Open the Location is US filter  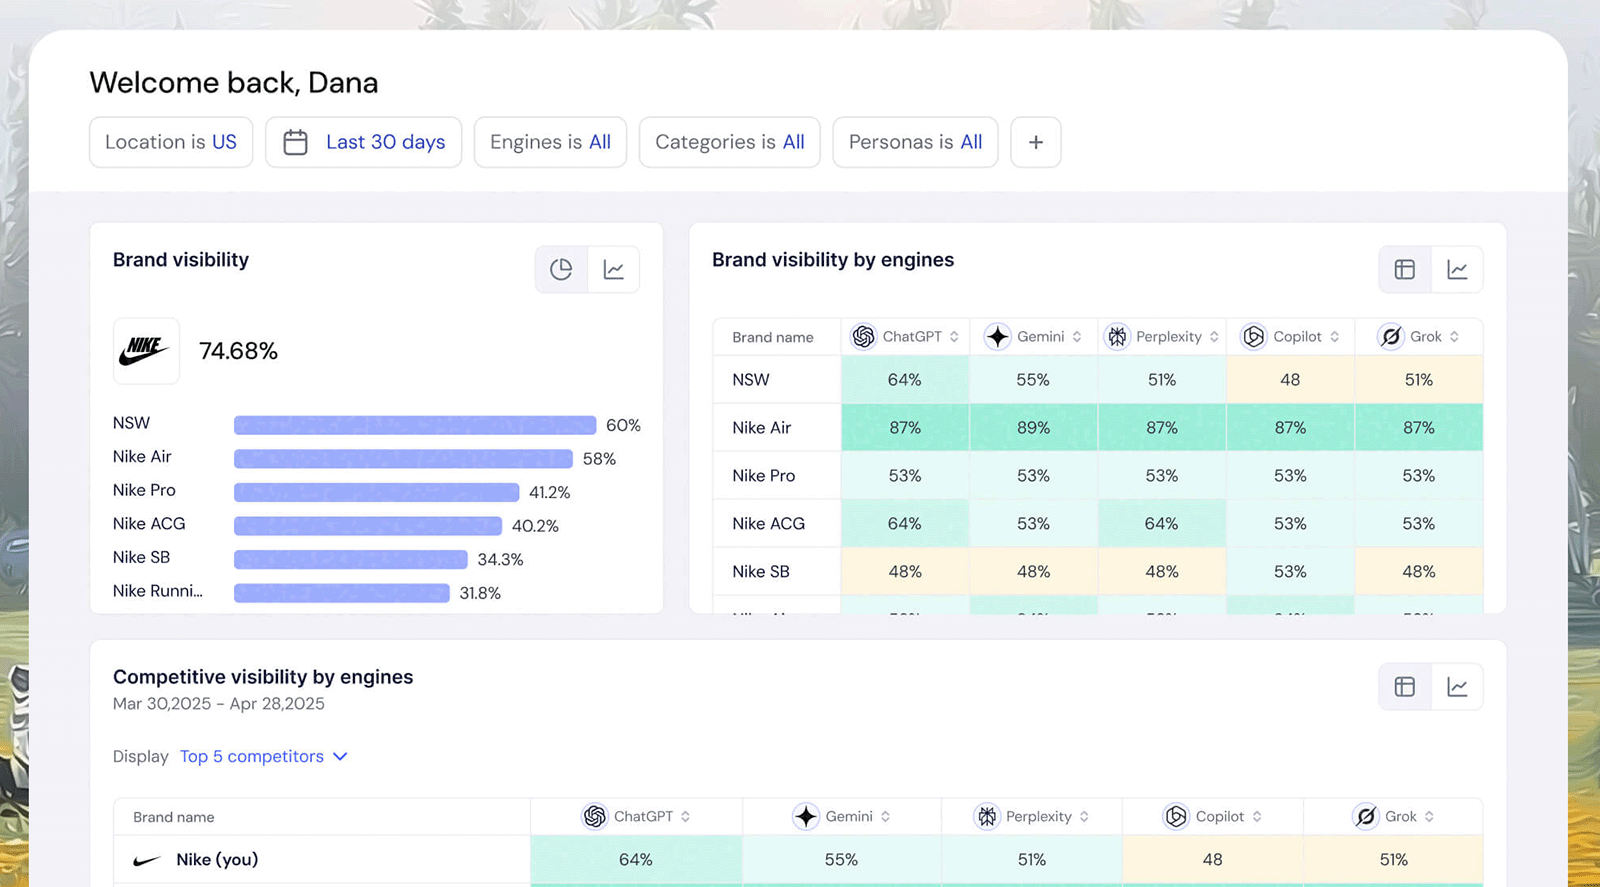point(171,142)
